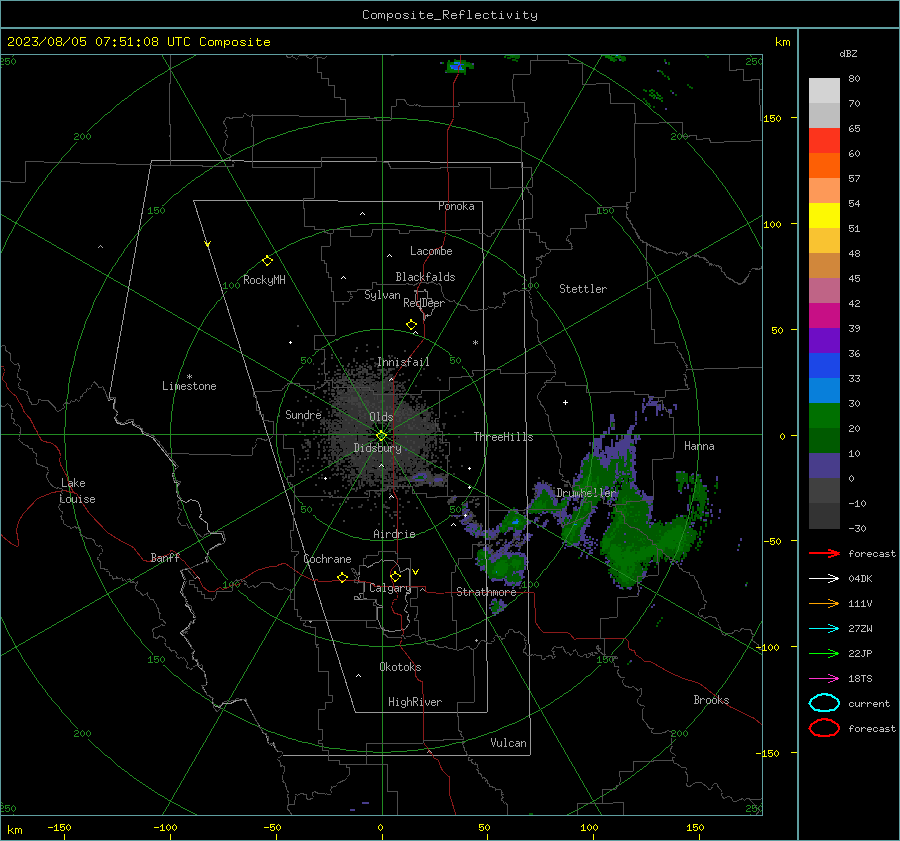The height and width of the screenshot is (841, 900).
Task: Select the light blue 30-33 dBZ swatch
Action: (x=824, y=390)
